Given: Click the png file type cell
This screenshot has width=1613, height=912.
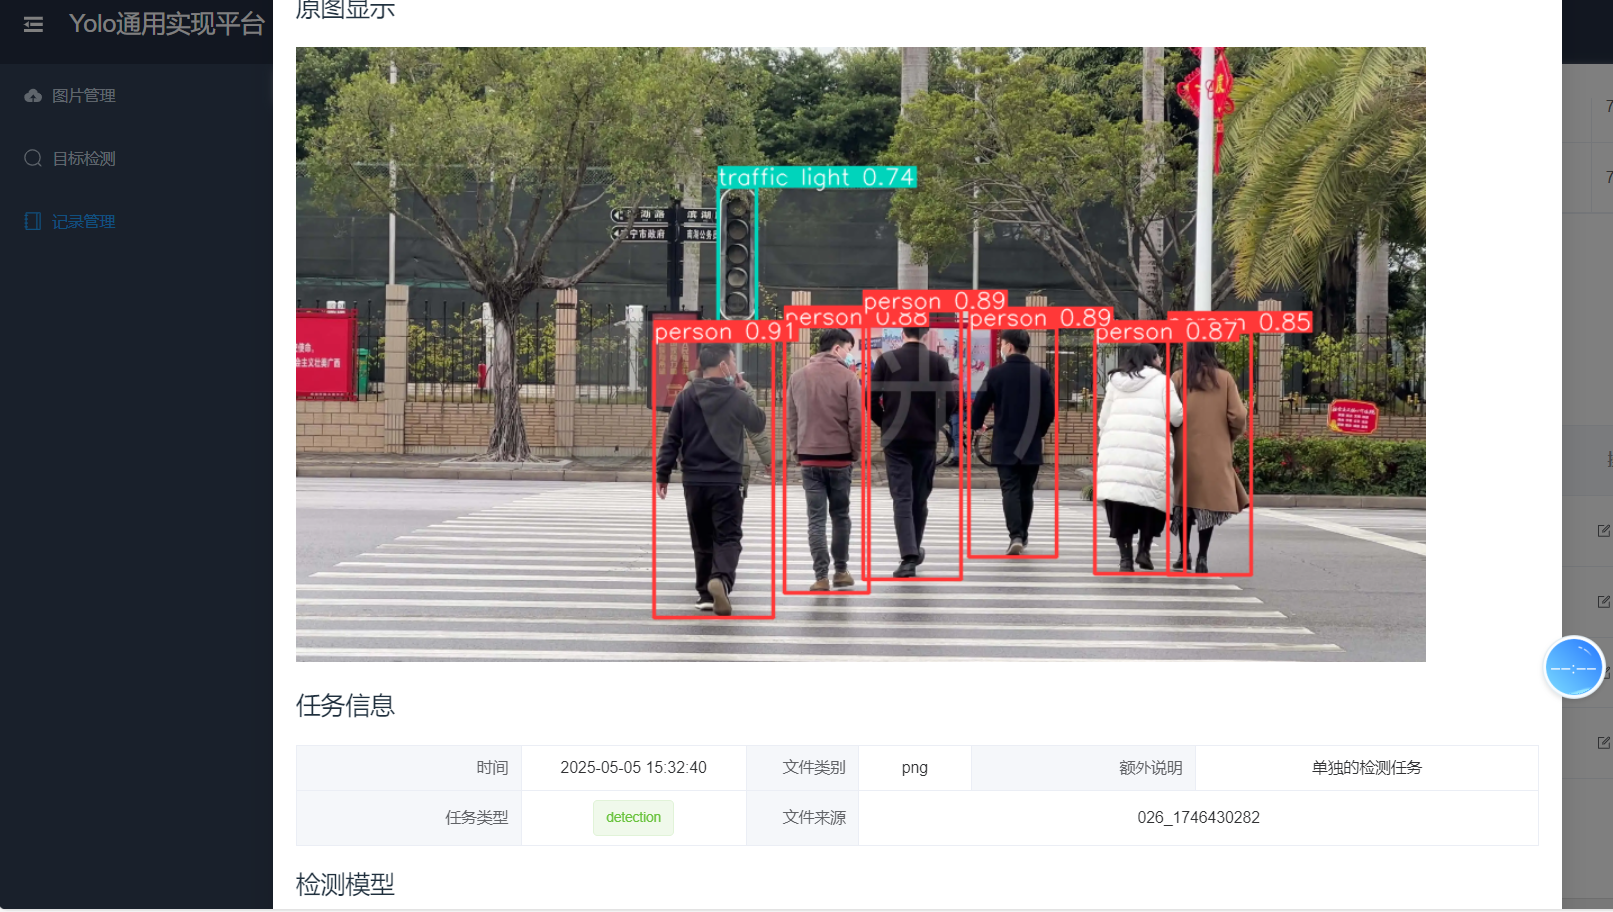Looking at the screenshot, I should [x=914, y=767].
